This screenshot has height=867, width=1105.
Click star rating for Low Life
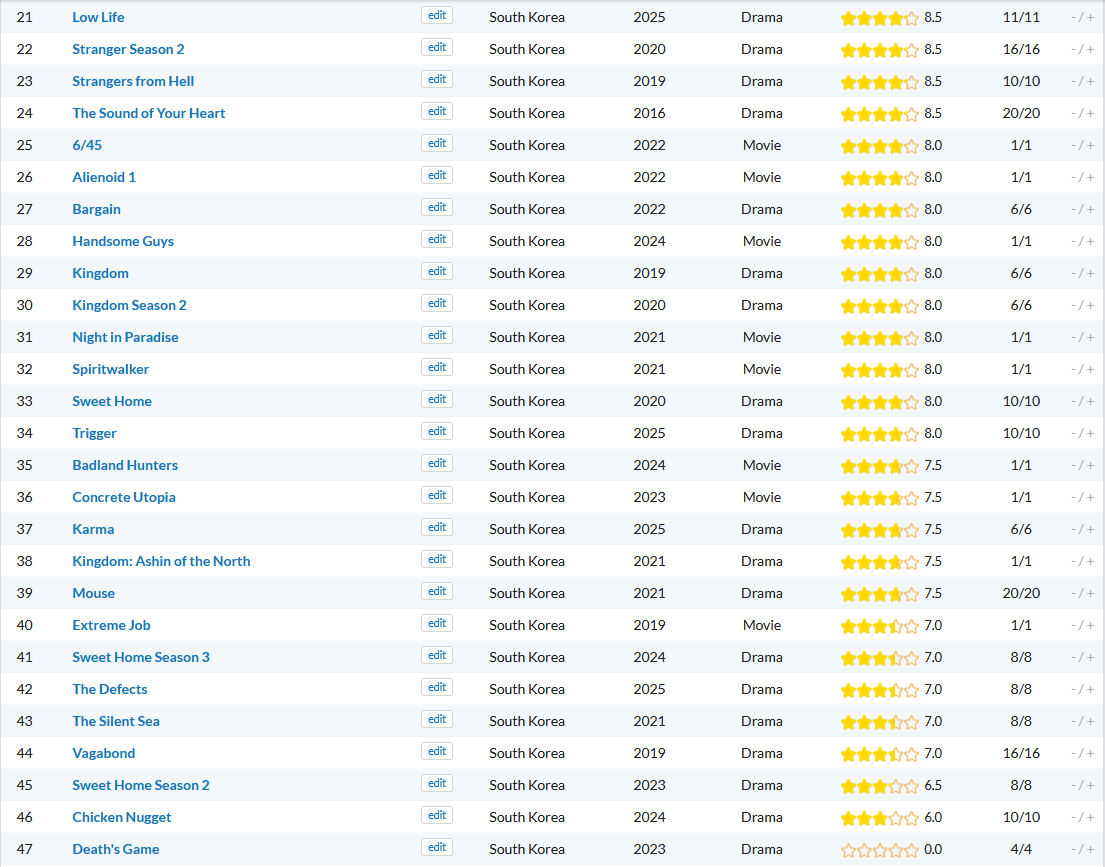pos(879,18)
